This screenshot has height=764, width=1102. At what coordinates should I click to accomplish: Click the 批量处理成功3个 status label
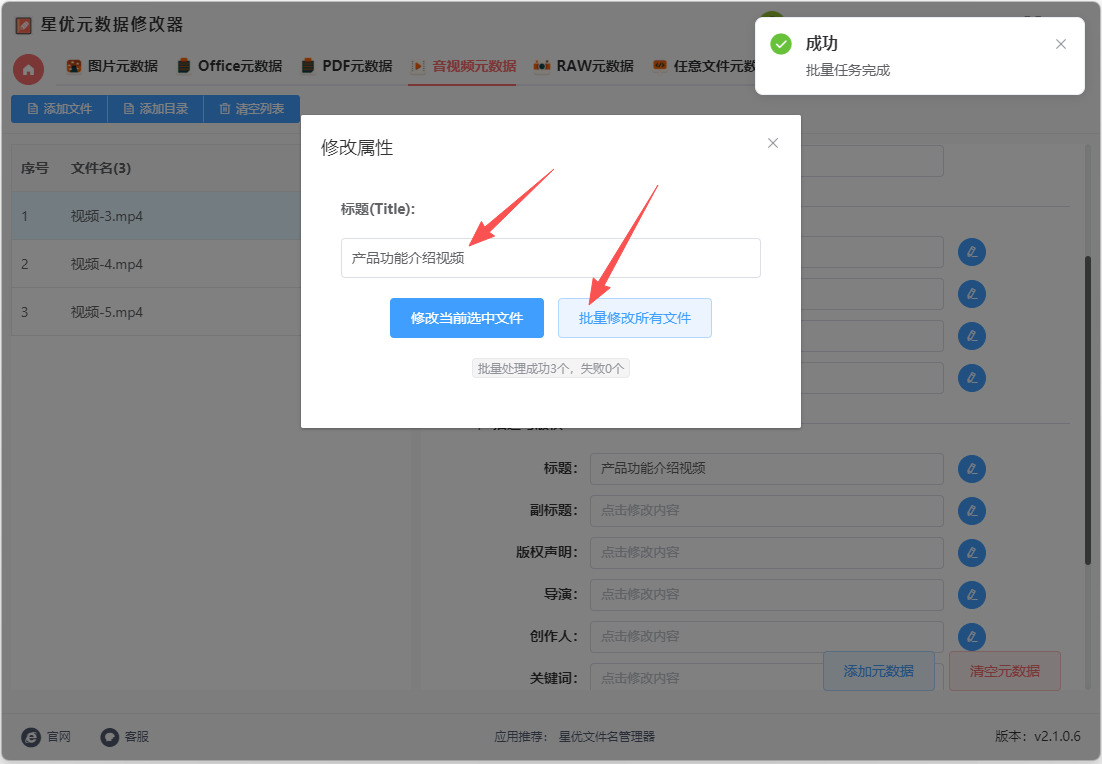[550, 368]
